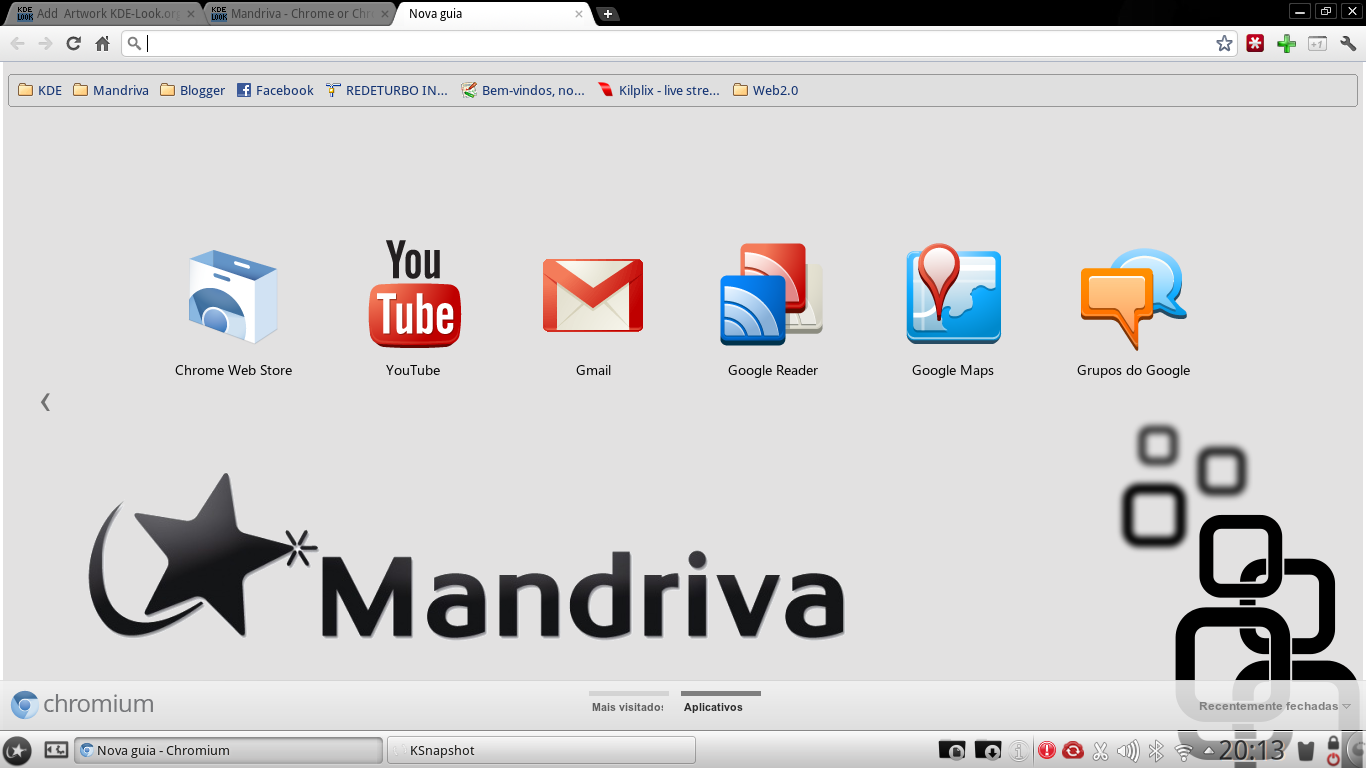Expand Recentemente fechadas menu
Viewport: 1366px width, 768px height.
pyautogui.click(x=1274, y=706)
